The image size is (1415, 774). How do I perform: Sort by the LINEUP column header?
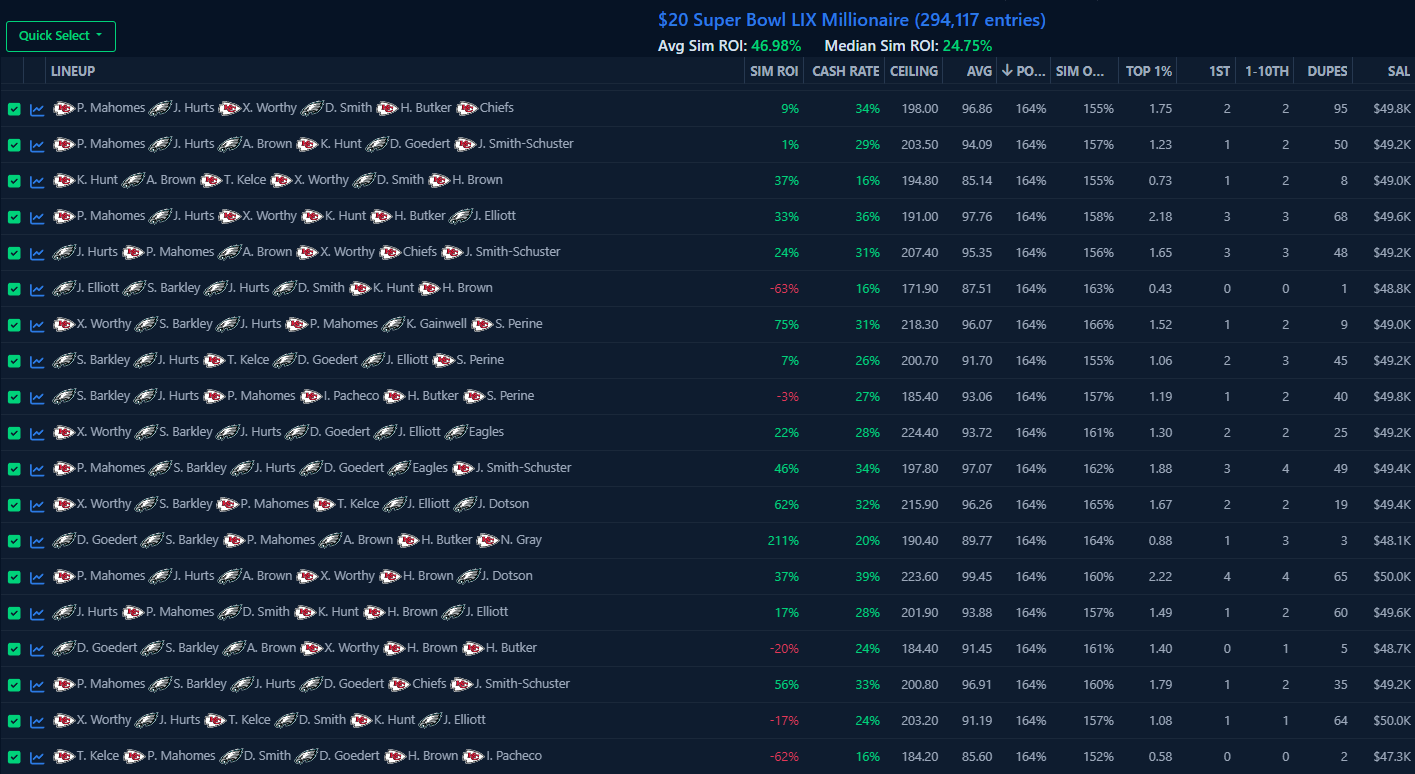[73, 71]
